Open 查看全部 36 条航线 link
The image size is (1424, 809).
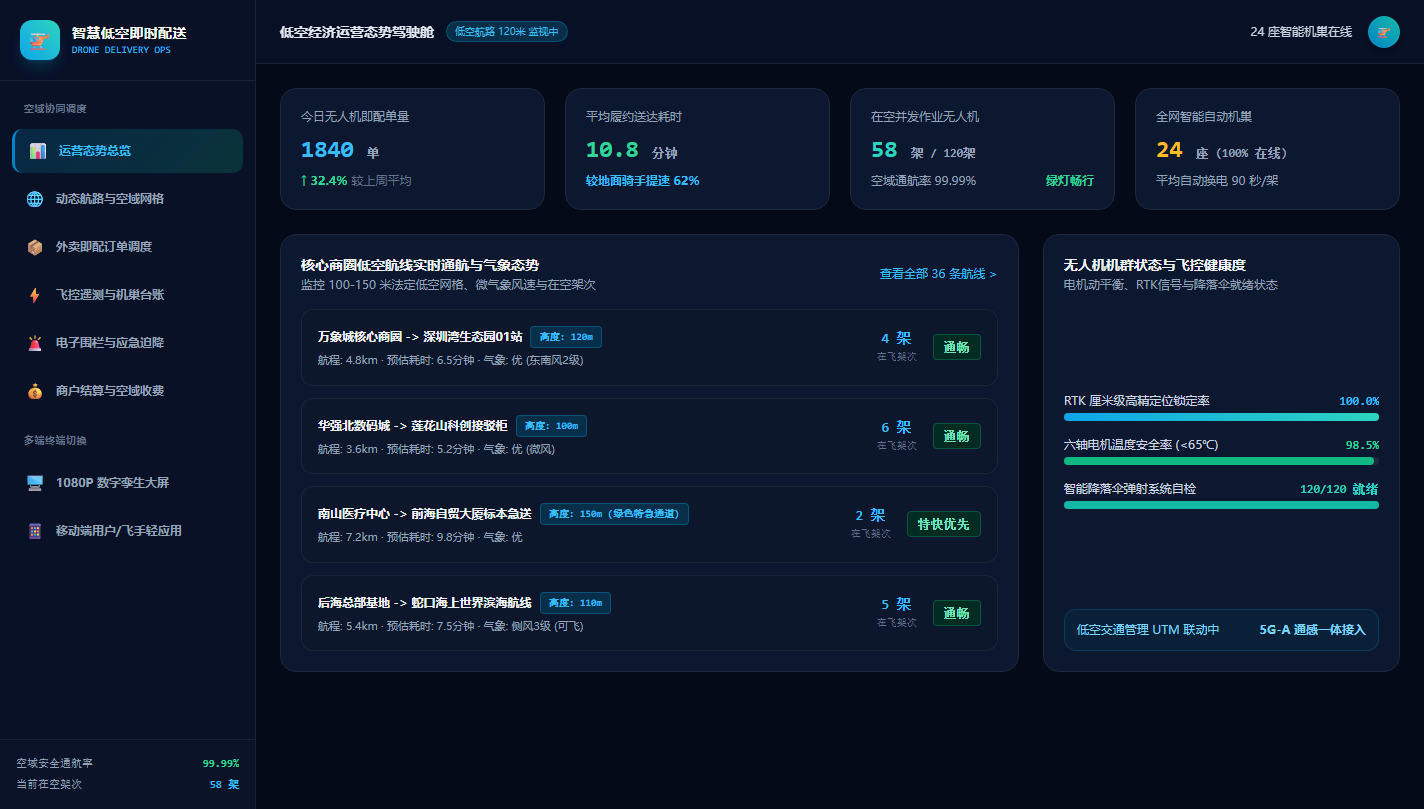pyautogui.click(x=938, y=273)
